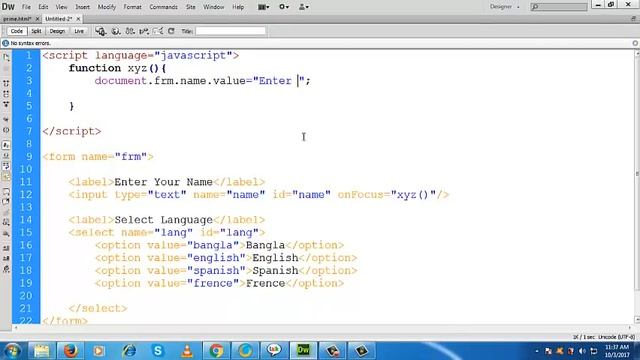Click the vertical scrollbar up arrow

point(637,53)
